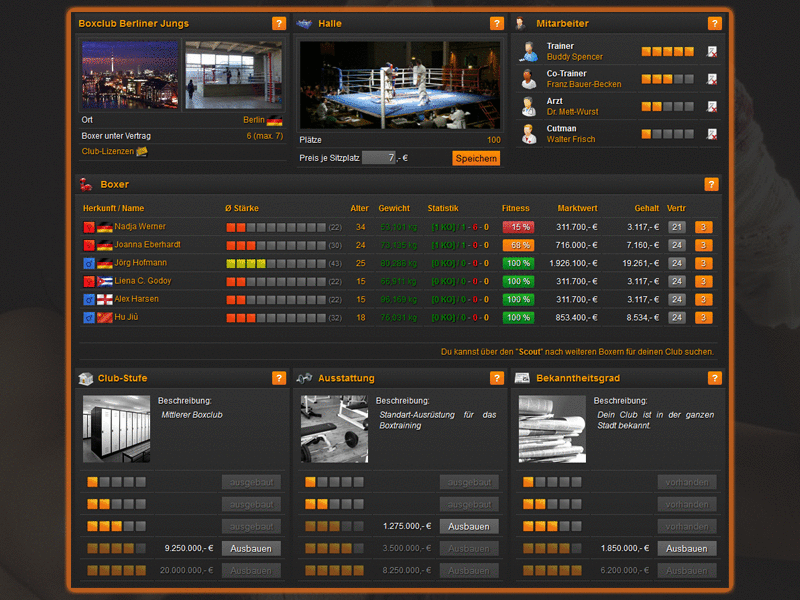Click Ausbauen in the Bekanntheitsgrad panel
The height and width of the screenshot is (600, 800).
[686, 548]
